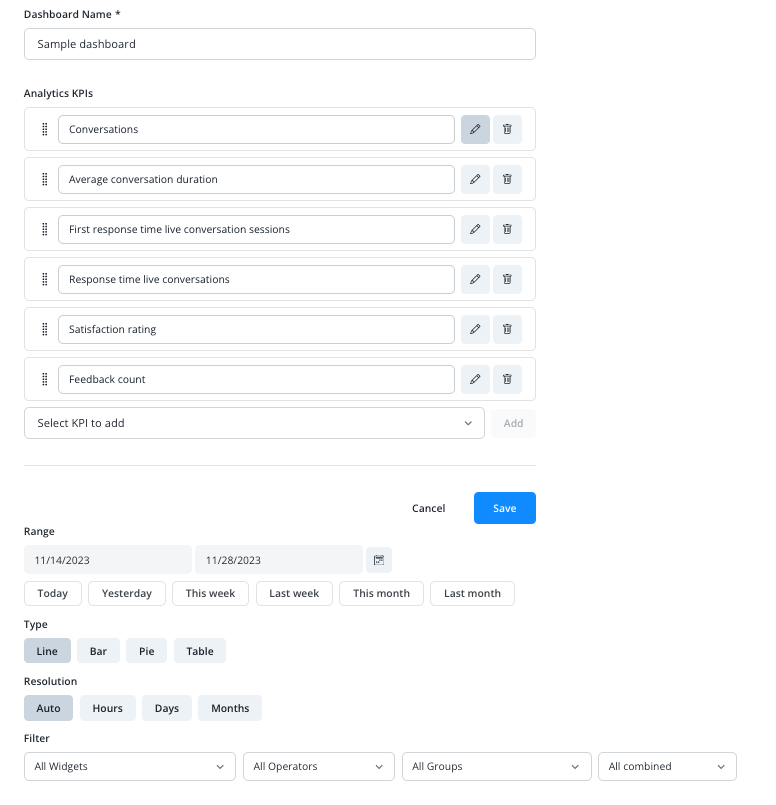Open the Select KPI to add dropdown
Screen dimensions: 776x805
254,423
